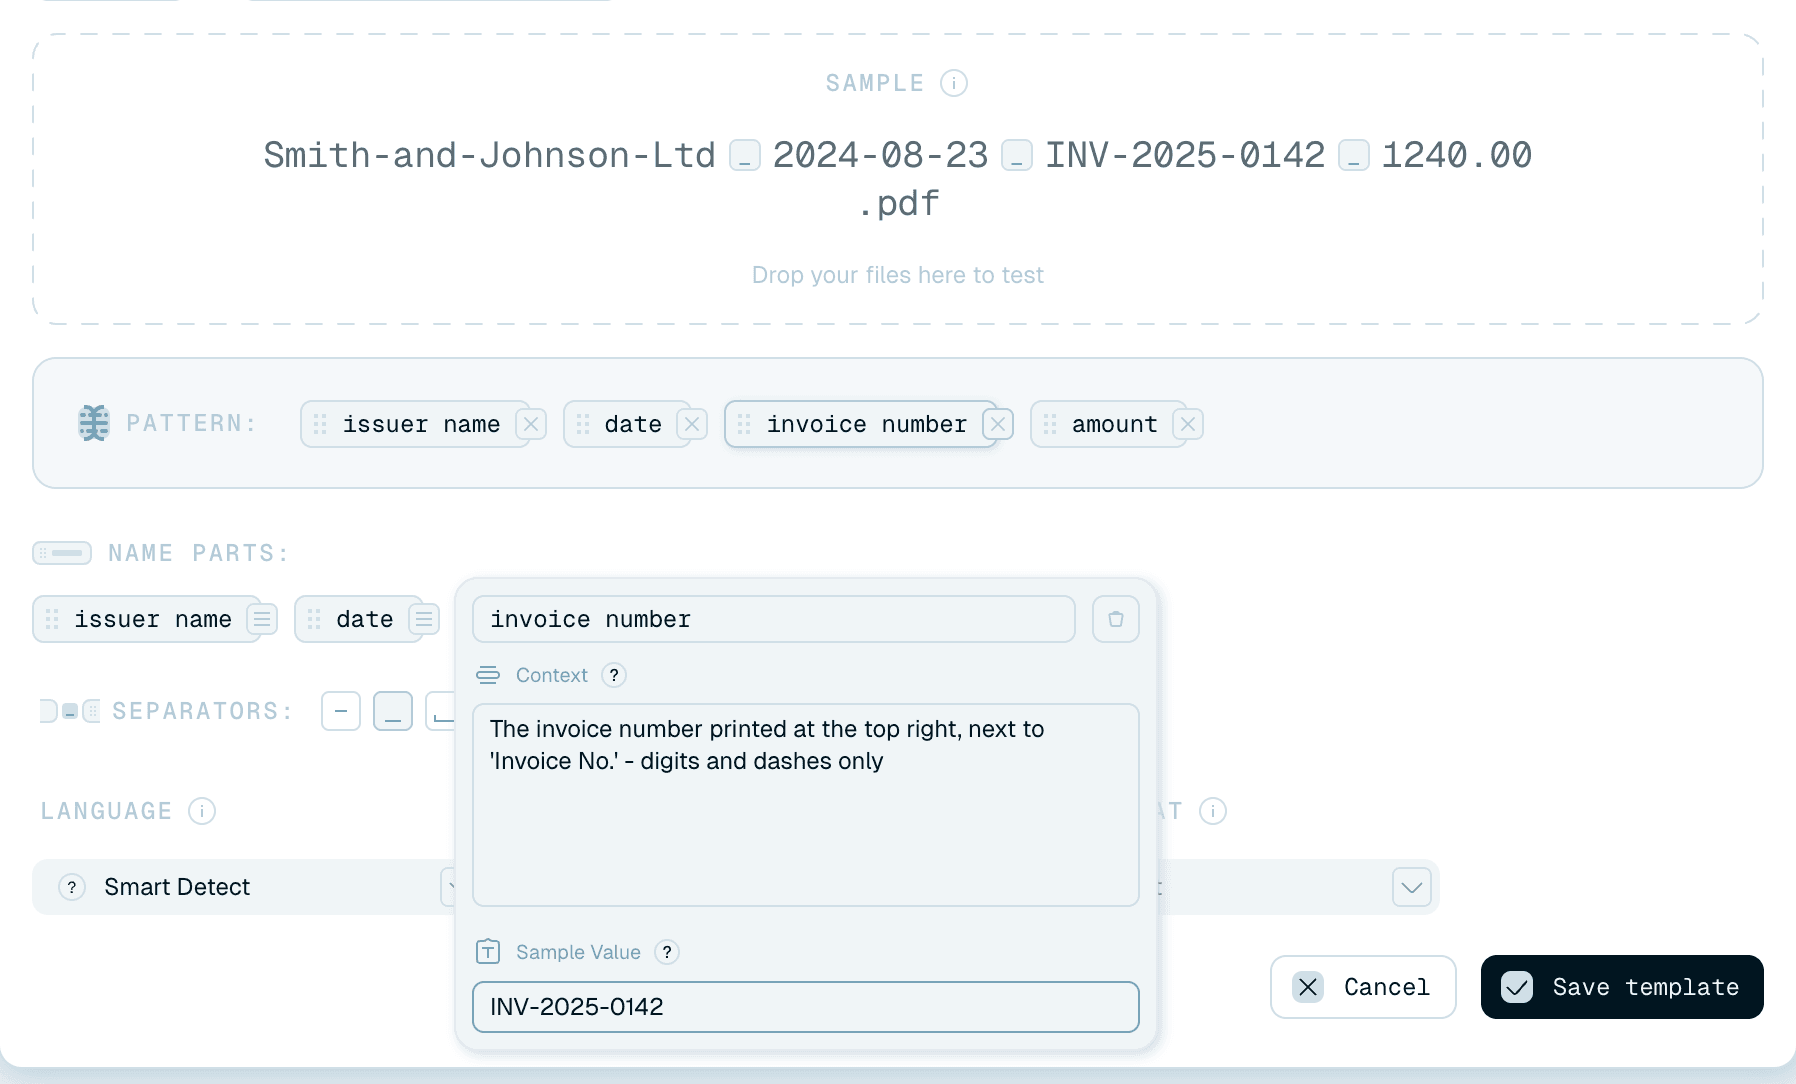This screenshot has width=1796, height=1084.
Task: Show help for the Context field
Action: point(614,675)
